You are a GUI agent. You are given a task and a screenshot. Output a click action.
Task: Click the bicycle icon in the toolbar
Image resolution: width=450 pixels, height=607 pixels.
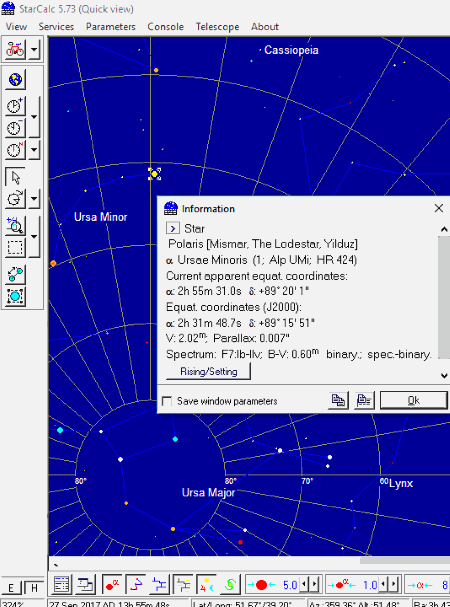(x=15, y=49)
